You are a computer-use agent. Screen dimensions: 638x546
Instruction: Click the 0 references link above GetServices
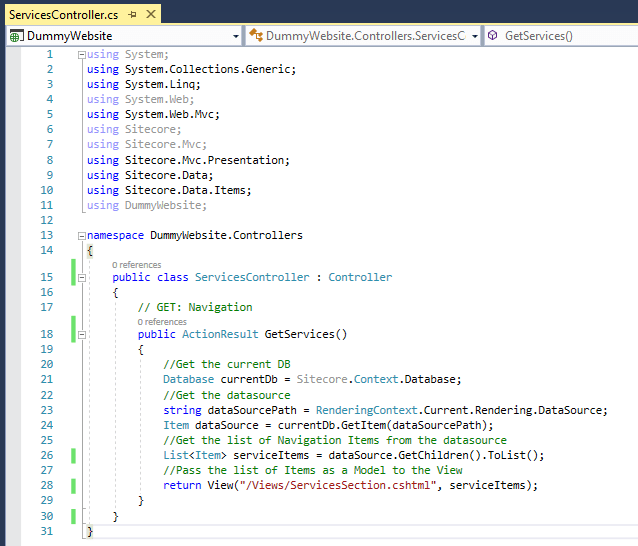point(162,322)
